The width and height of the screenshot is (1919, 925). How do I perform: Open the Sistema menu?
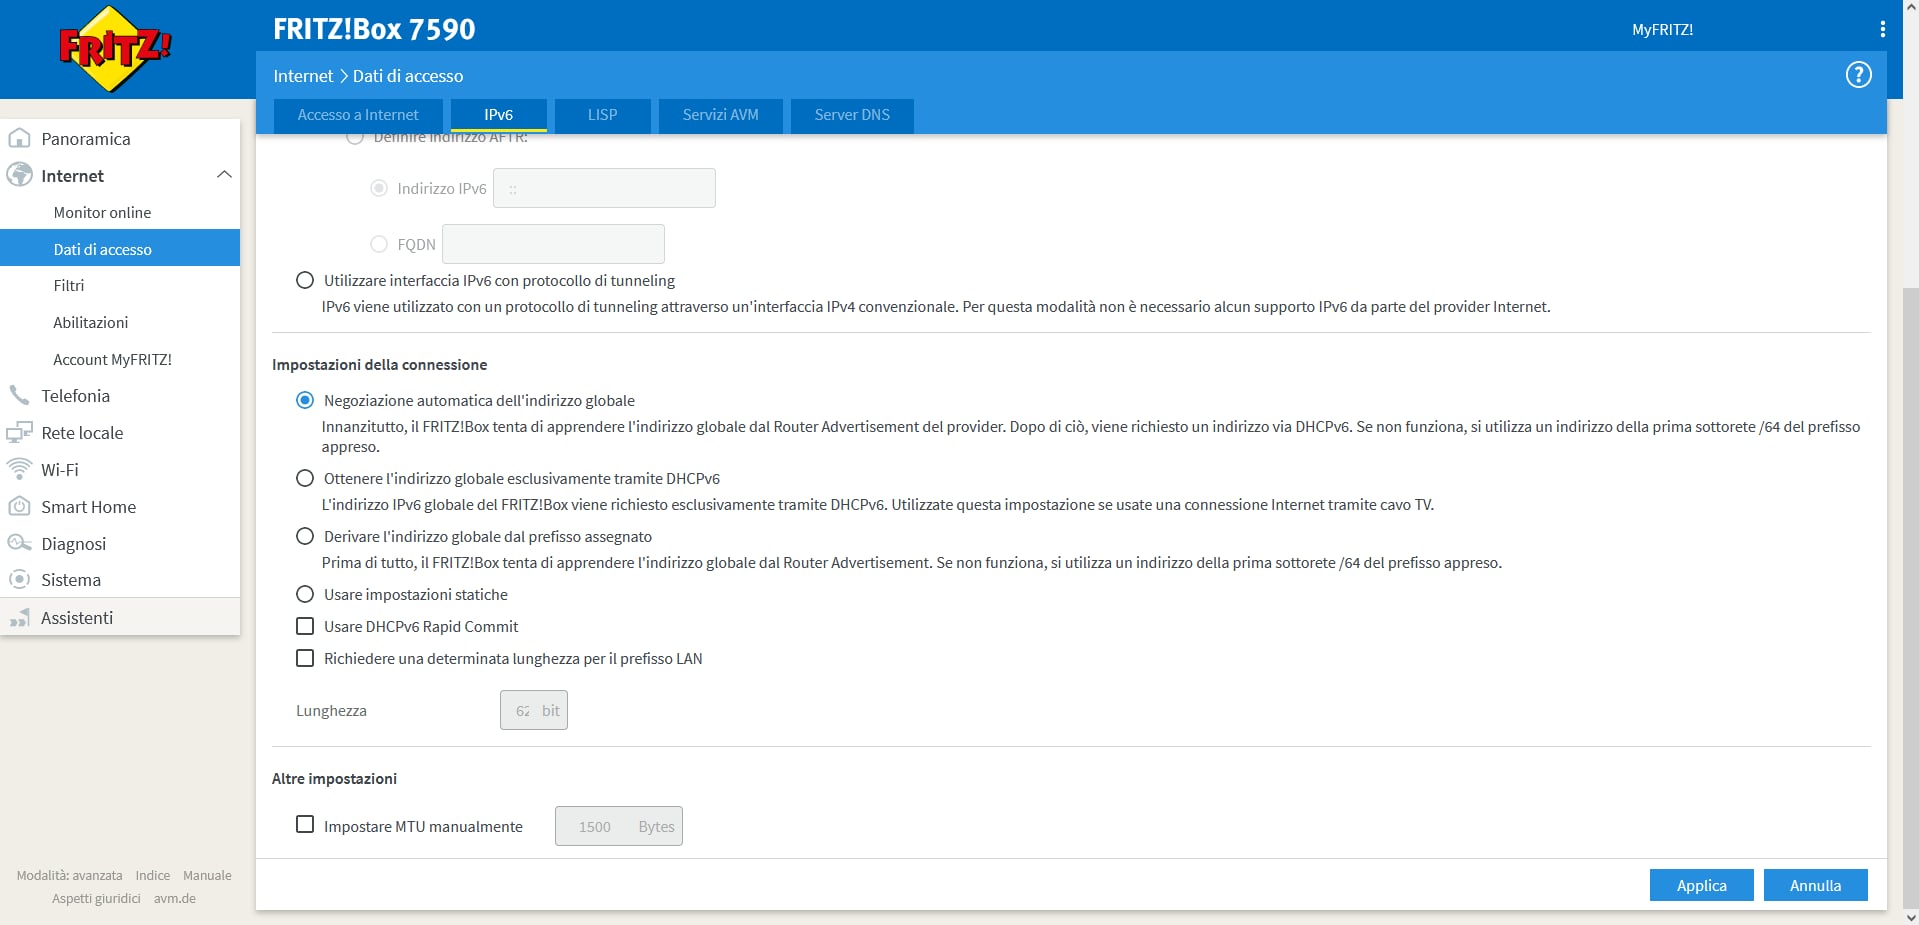click(x=120, y=579)
